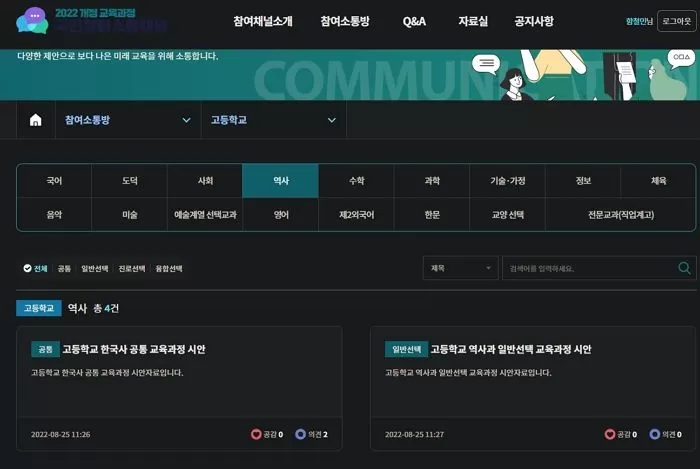Click heart 공감 icon on 한국사 공통 card
Image resolution: width=700 pixels, height=469 pixels.
point(256,434)
